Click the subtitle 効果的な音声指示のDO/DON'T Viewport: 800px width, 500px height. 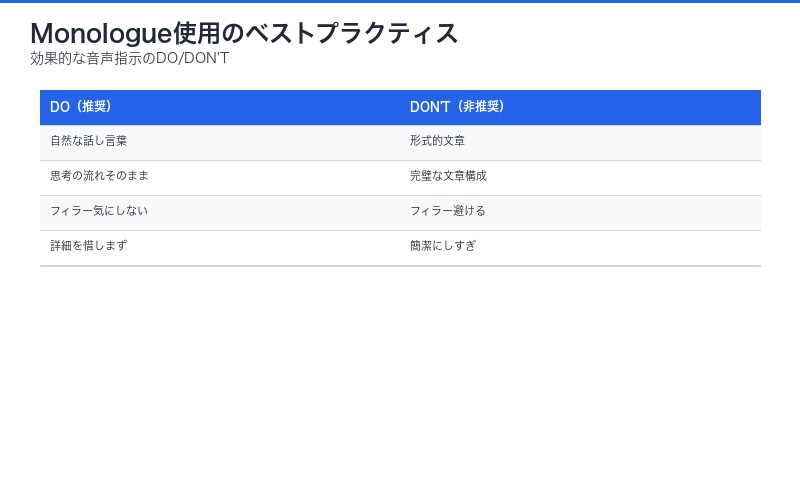tap(130, 58)
